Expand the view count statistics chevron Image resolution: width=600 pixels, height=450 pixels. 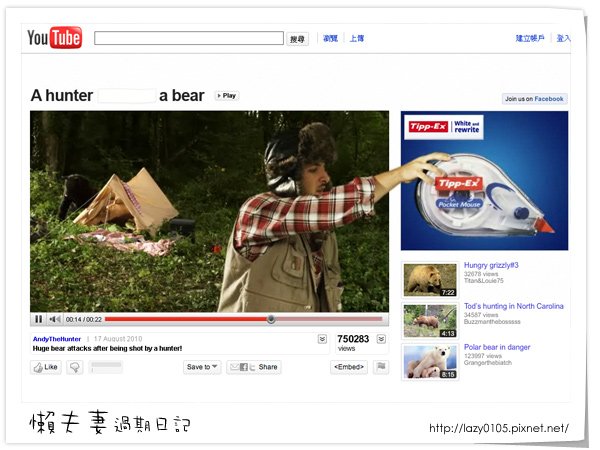point(381,339)
